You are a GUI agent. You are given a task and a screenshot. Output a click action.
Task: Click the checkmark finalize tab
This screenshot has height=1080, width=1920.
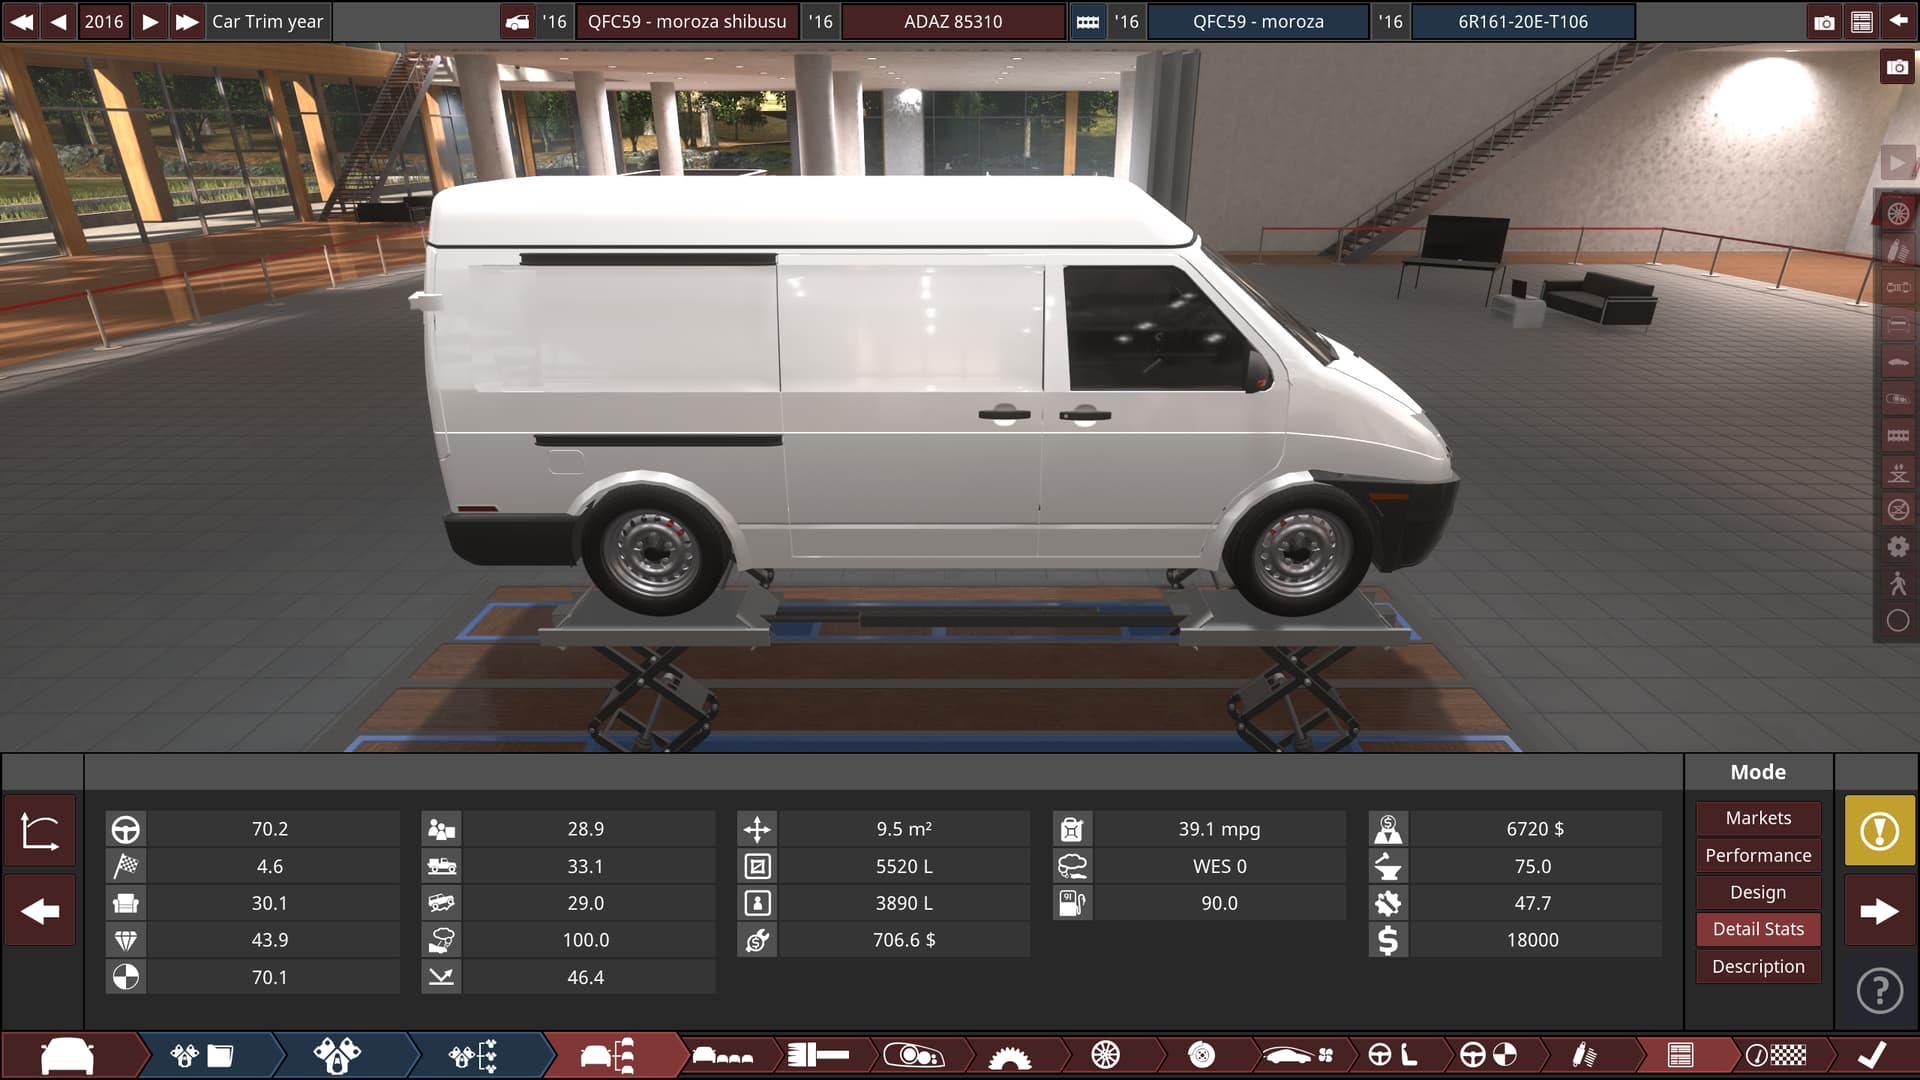pyautogui.click(x=1872, y=1055)
